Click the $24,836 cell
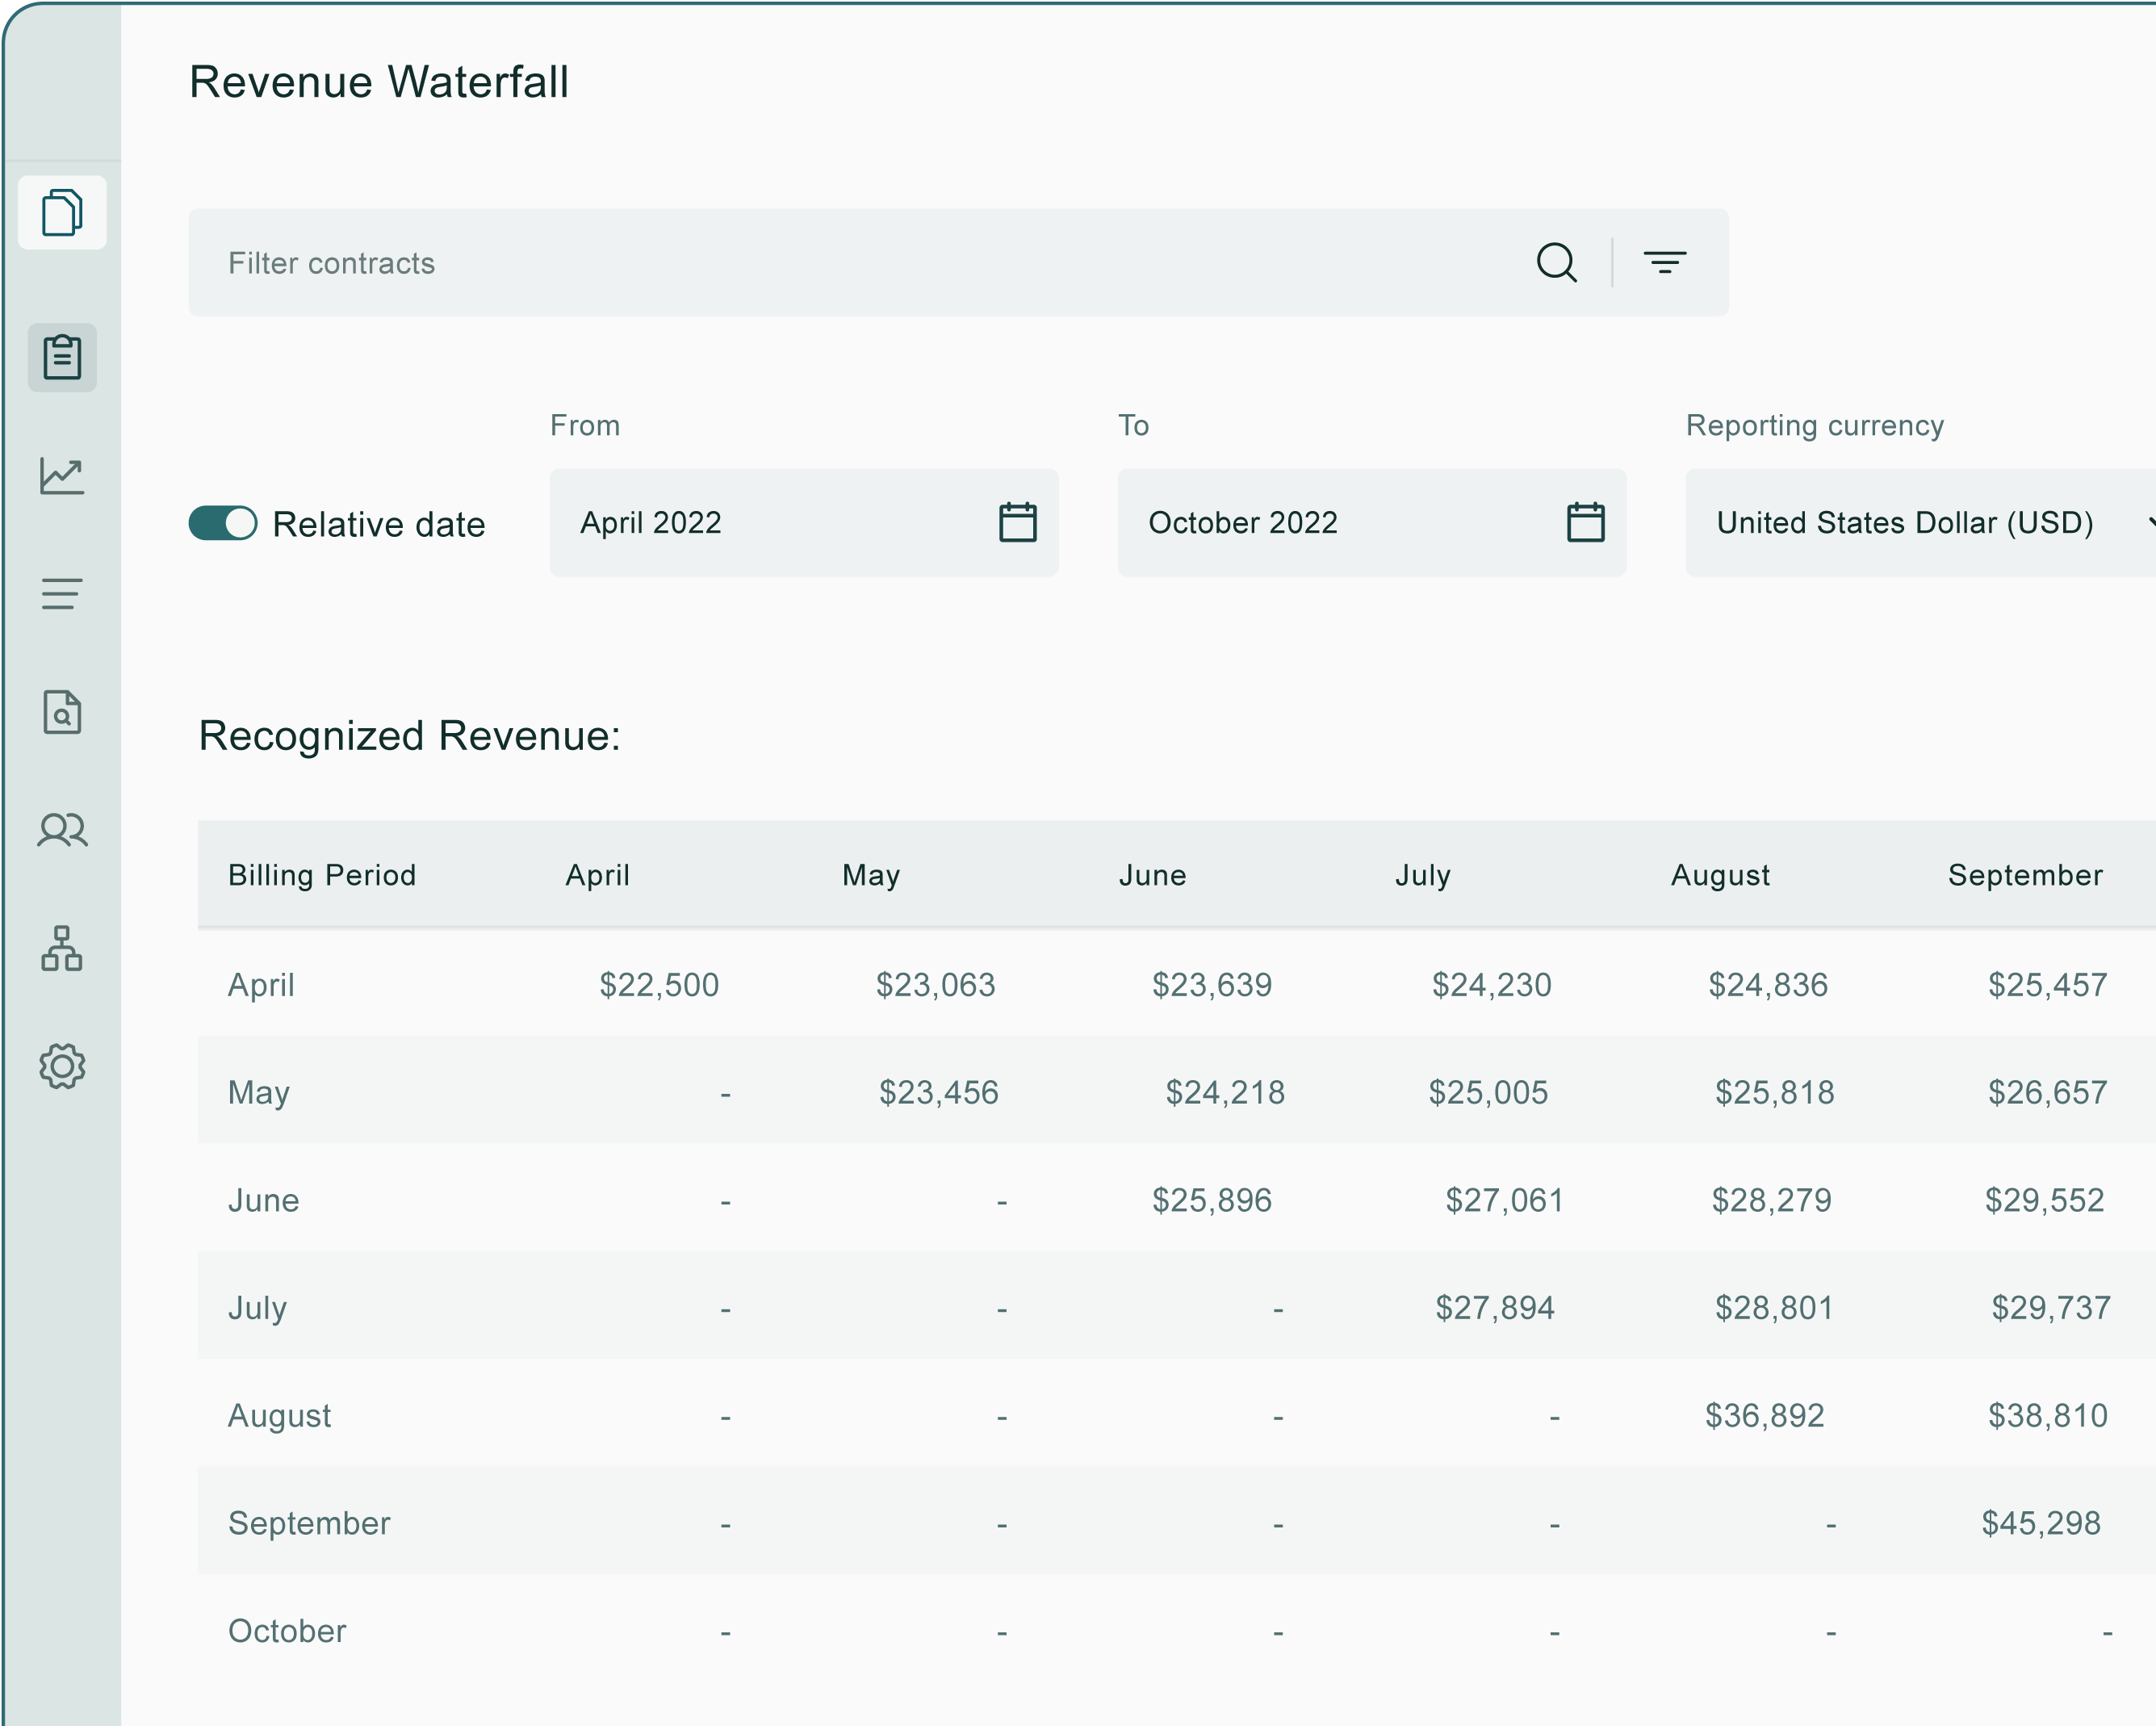 tap(1768, 985)
